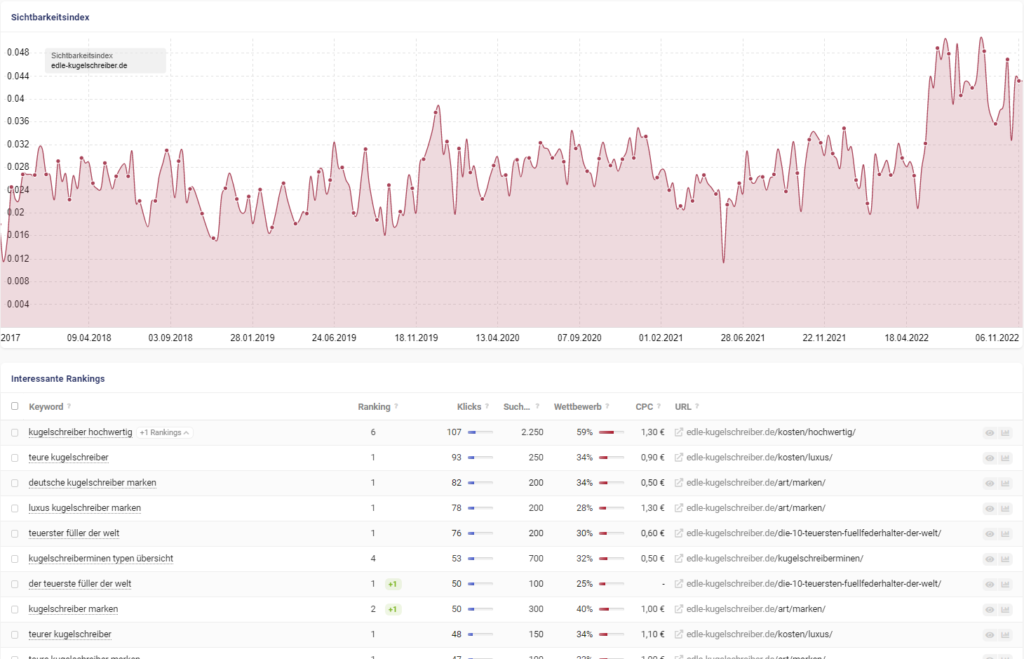Click help icon next to Ranking header
1024x659 pixels.
(396, 406)
